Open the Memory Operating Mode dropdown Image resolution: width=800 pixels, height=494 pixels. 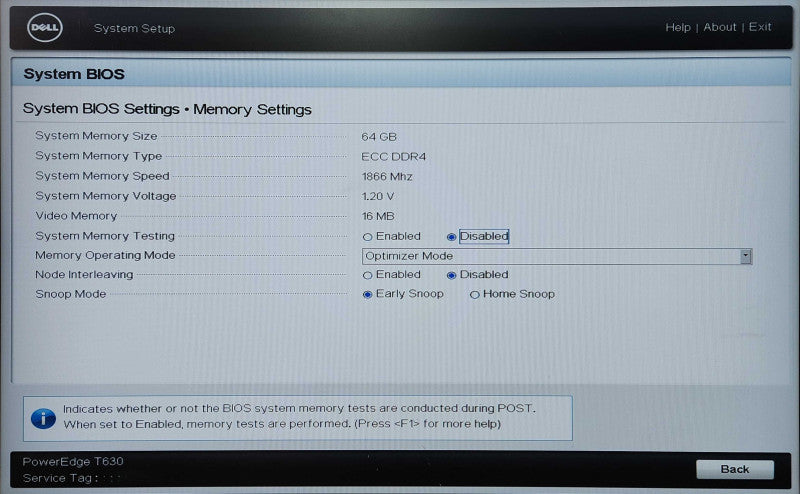pos(557,256)
